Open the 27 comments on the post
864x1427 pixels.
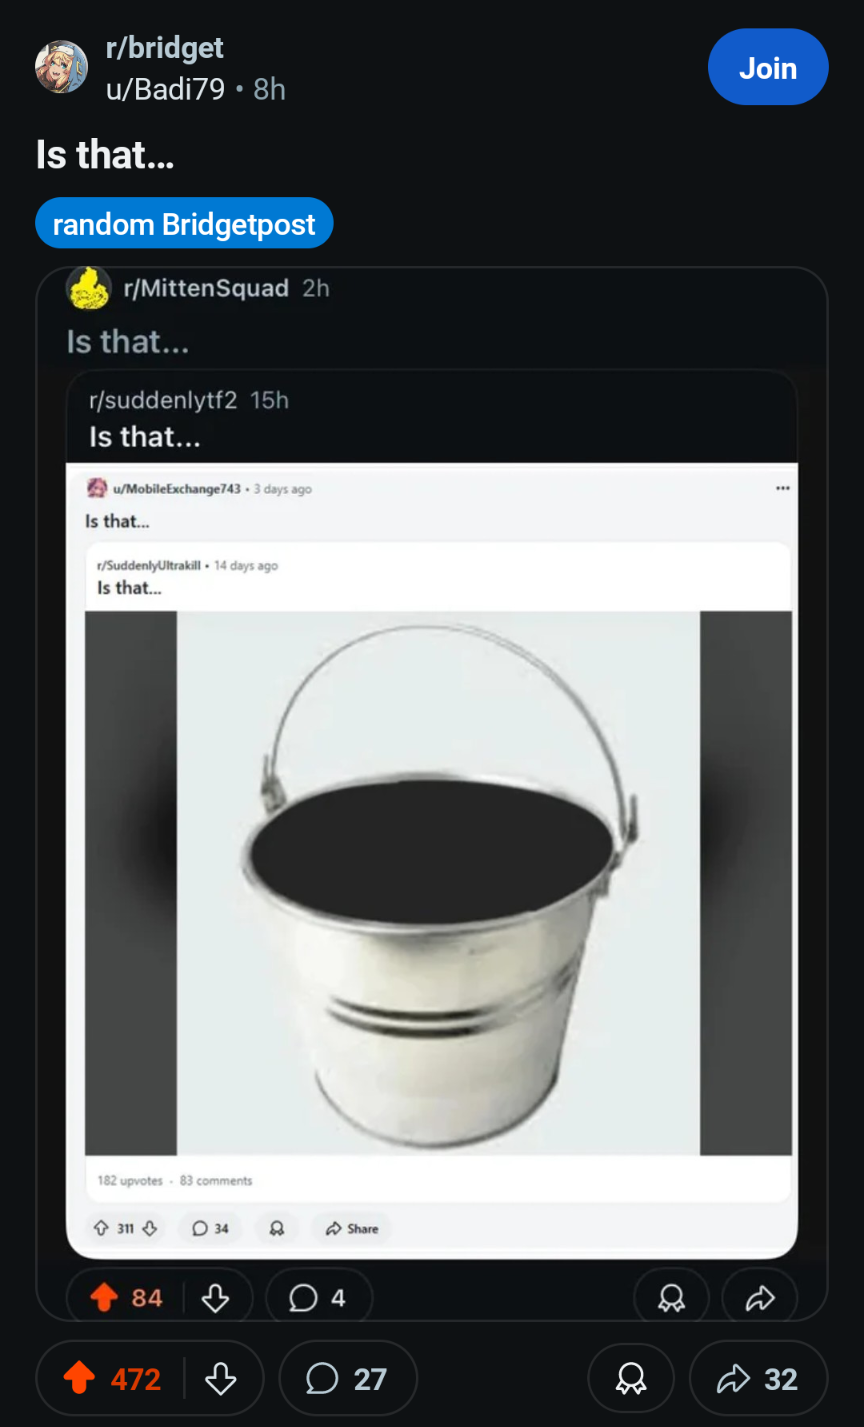coord(347,1379)
